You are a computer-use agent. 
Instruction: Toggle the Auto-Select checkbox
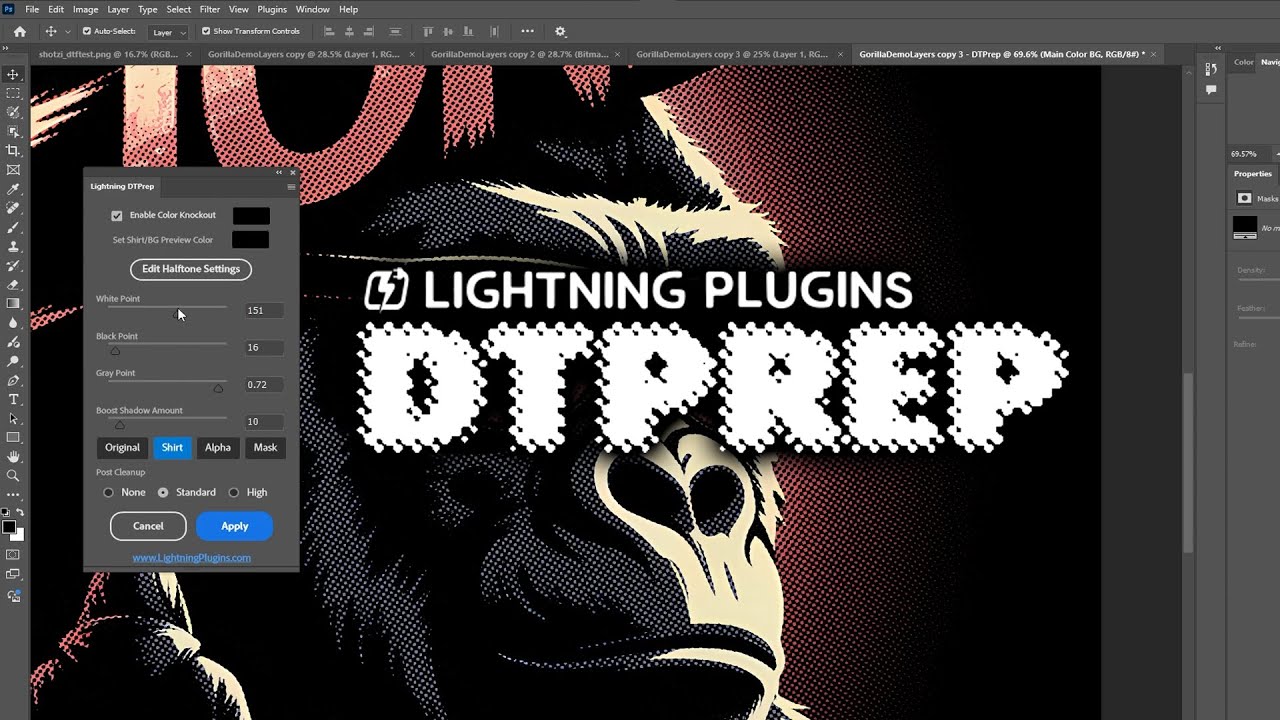87,31
